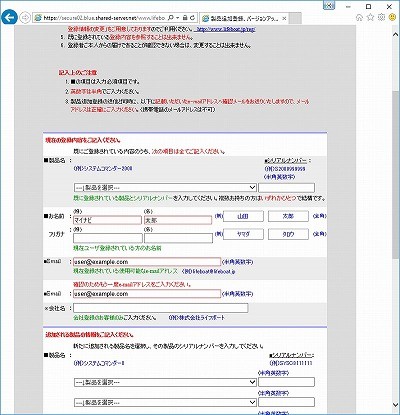Click the registered serial number field
400x415 pixels.
click(286, 188)
